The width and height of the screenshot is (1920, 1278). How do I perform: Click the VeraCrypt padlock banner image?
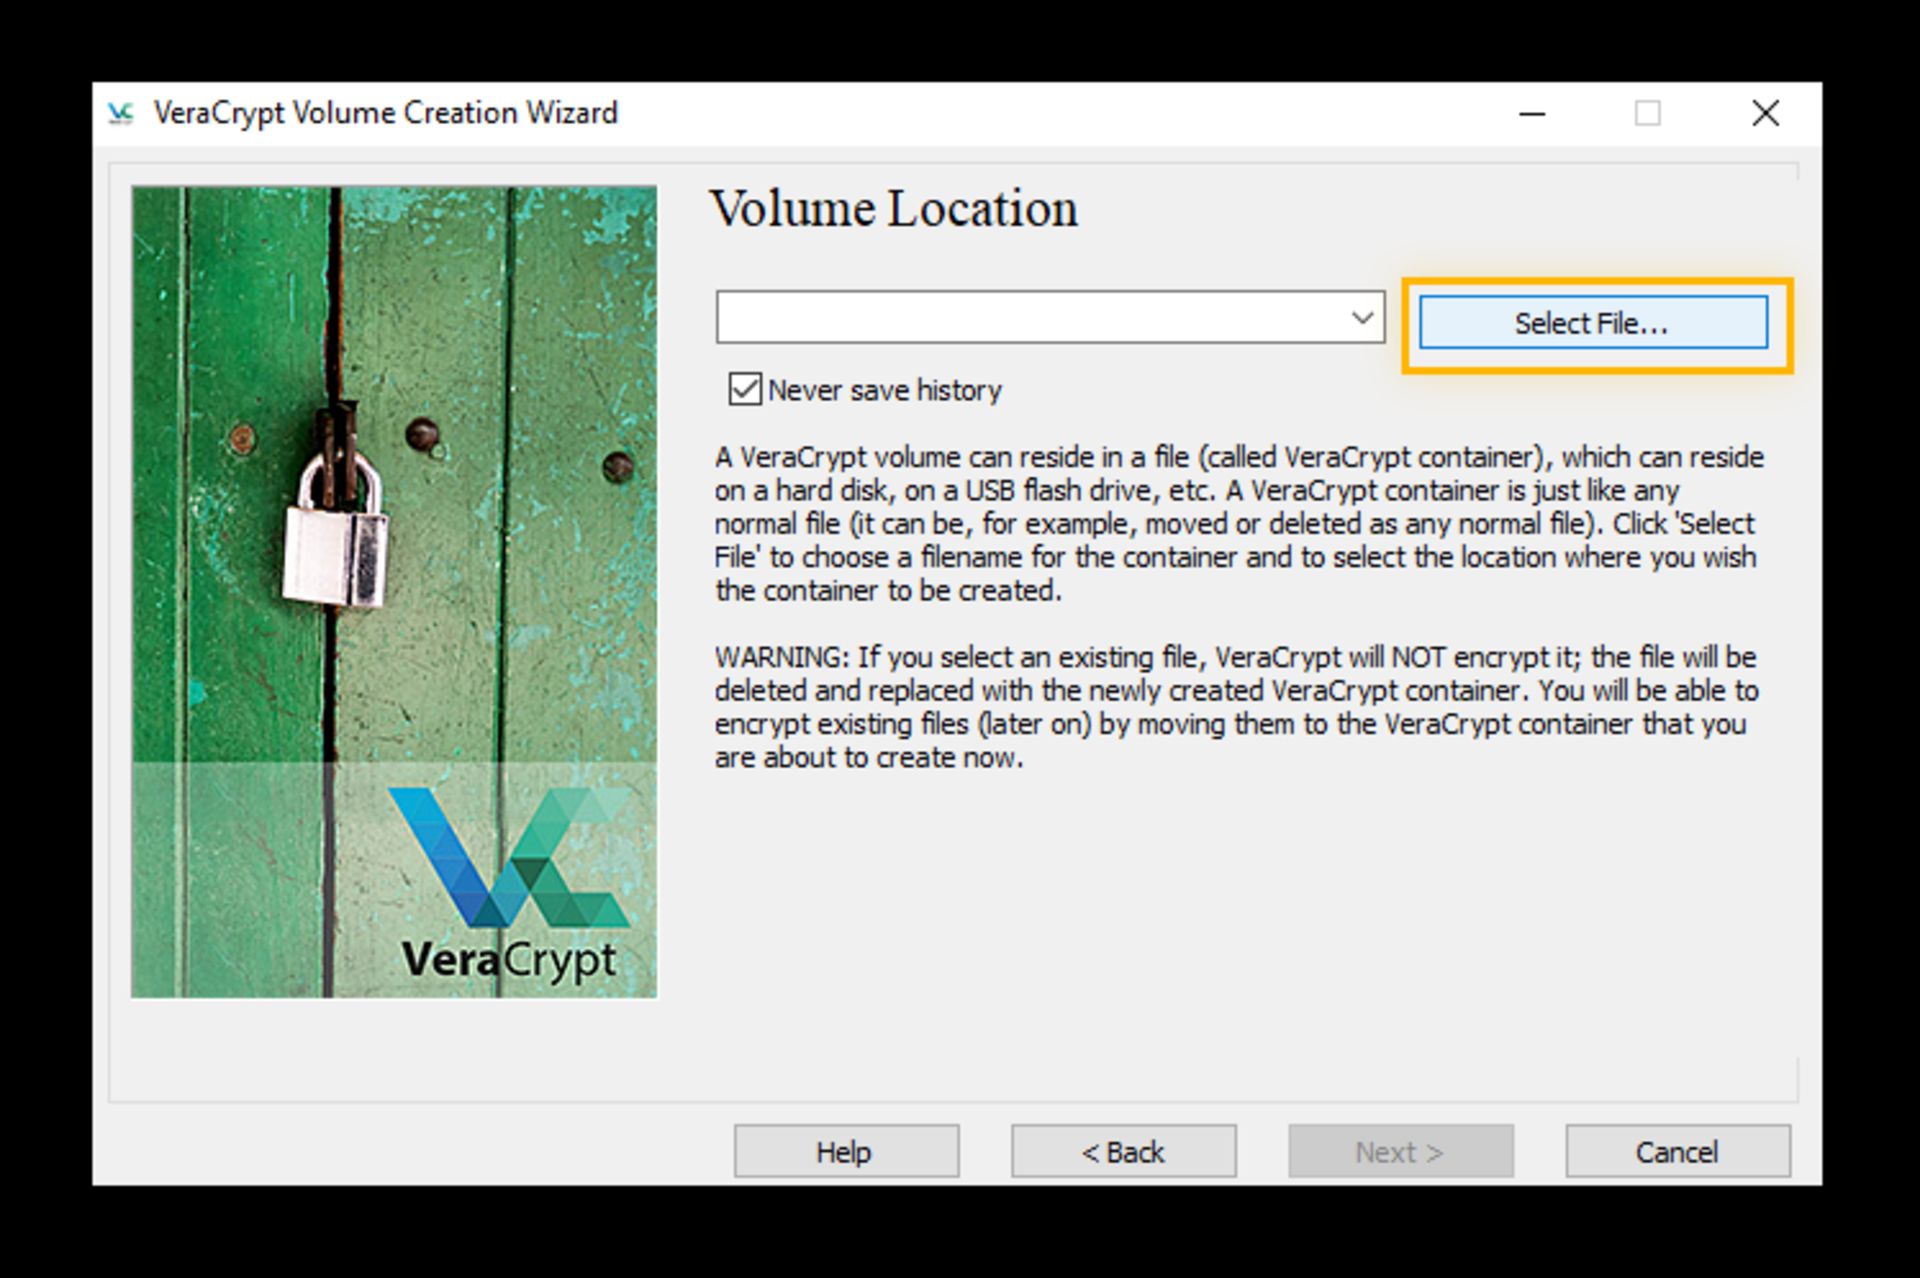coord(394,592)
